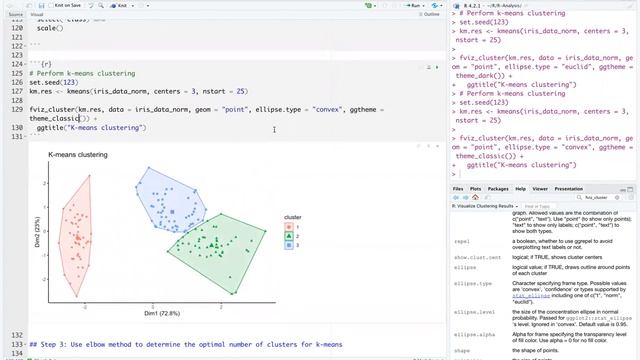The width and height of the screenshot is (640, 360).
Task: Click the Help search field containing fviz_cluster
Action: pyautogui.click(x=598, y=198)
